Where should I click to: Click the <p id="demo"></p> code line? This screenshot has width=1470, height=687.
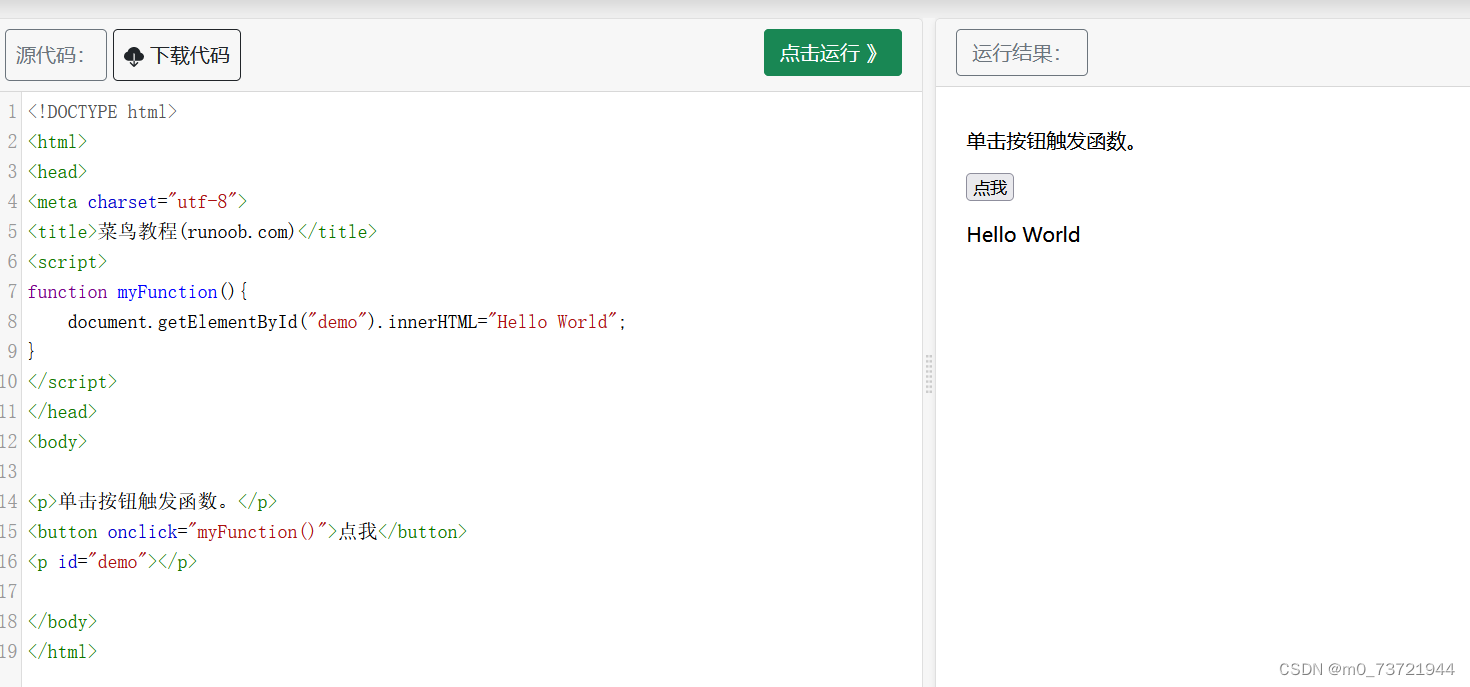click(x=112, y=562)
